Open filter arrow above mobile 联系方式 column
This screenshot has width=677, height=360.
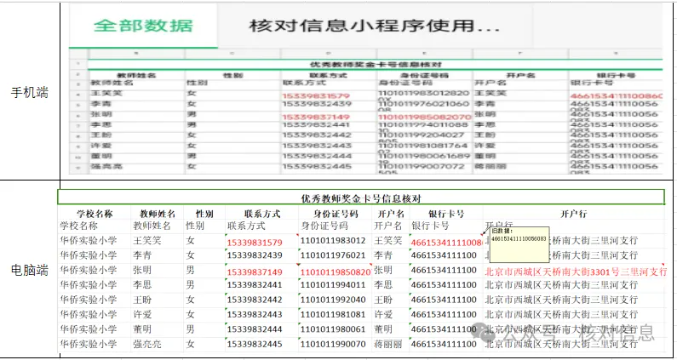click(328, 54)
